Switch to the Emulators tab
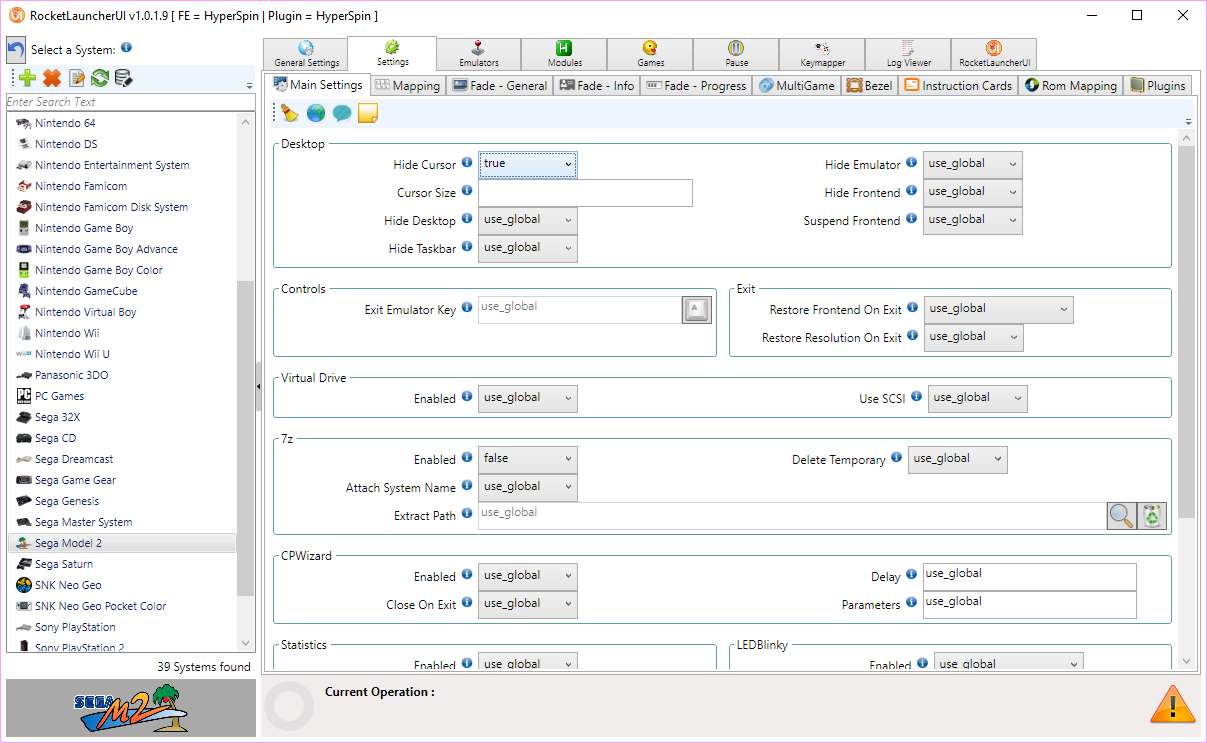 click(x=478, y=54)
